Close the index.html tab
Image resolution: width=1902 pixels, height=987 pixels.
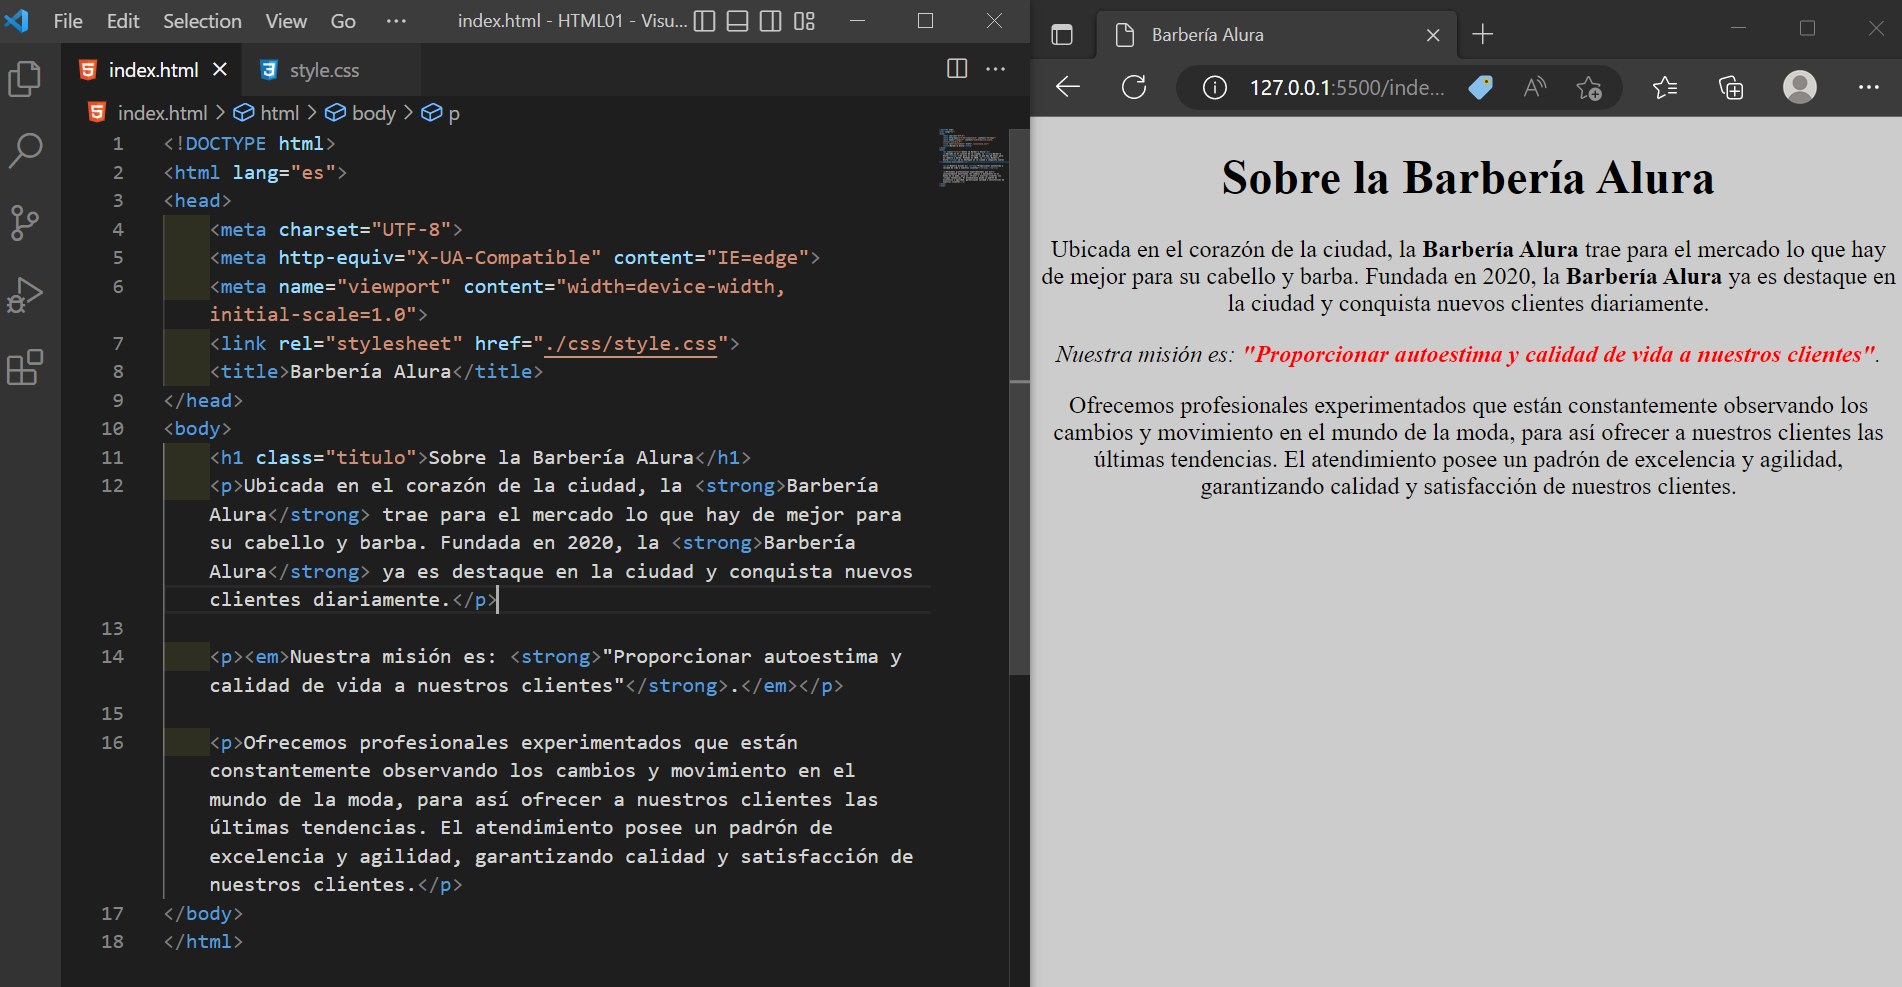[220, 69]
